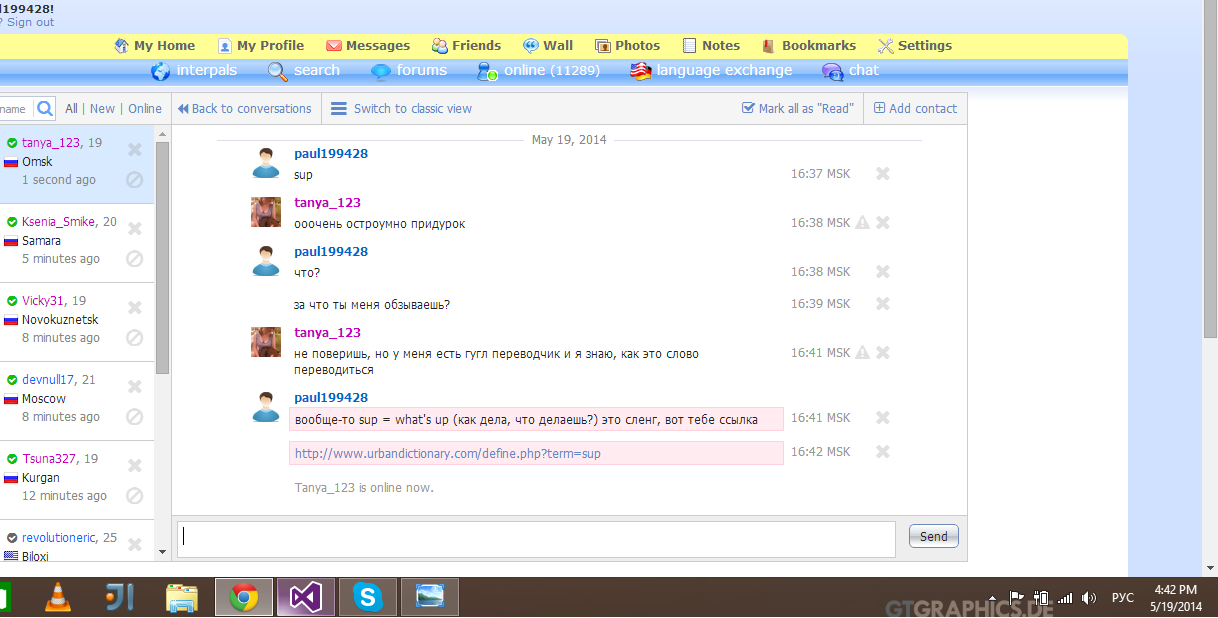
Task: Switch to classic view
Action: tap(401, 109)
